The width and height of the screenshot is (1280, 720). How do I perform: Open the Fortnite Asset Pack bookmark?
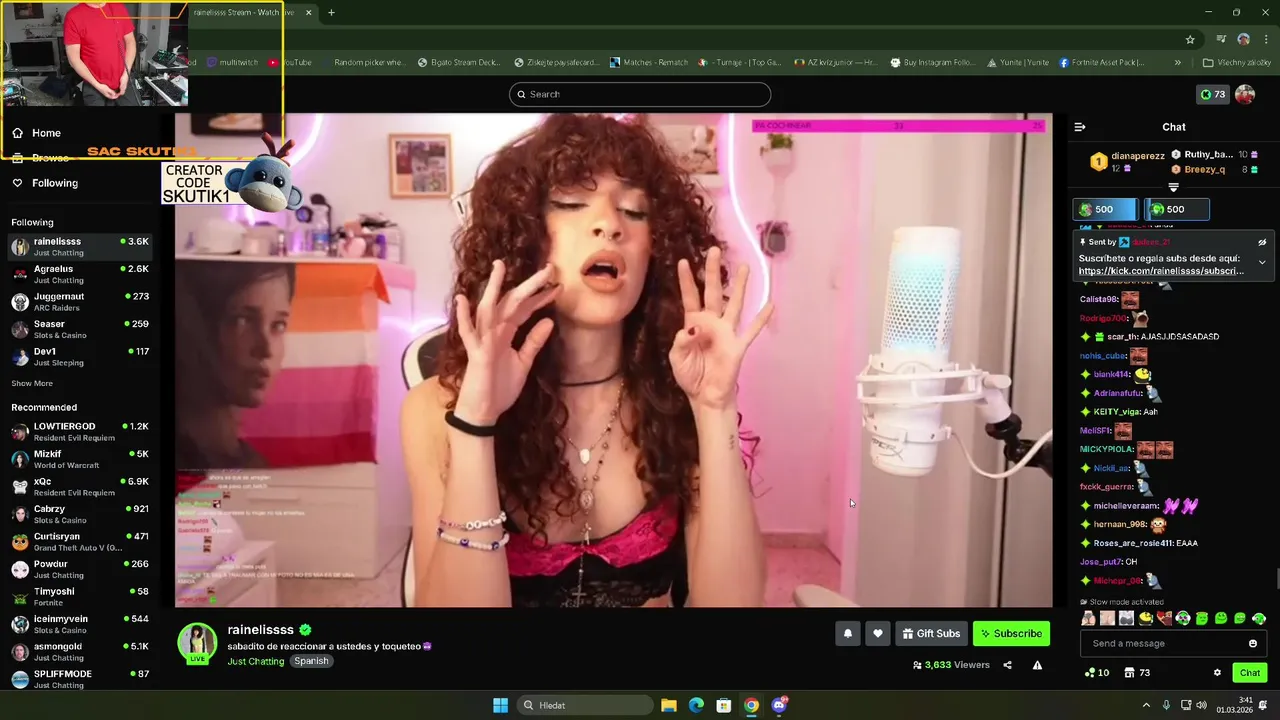tap(1101, 62)
